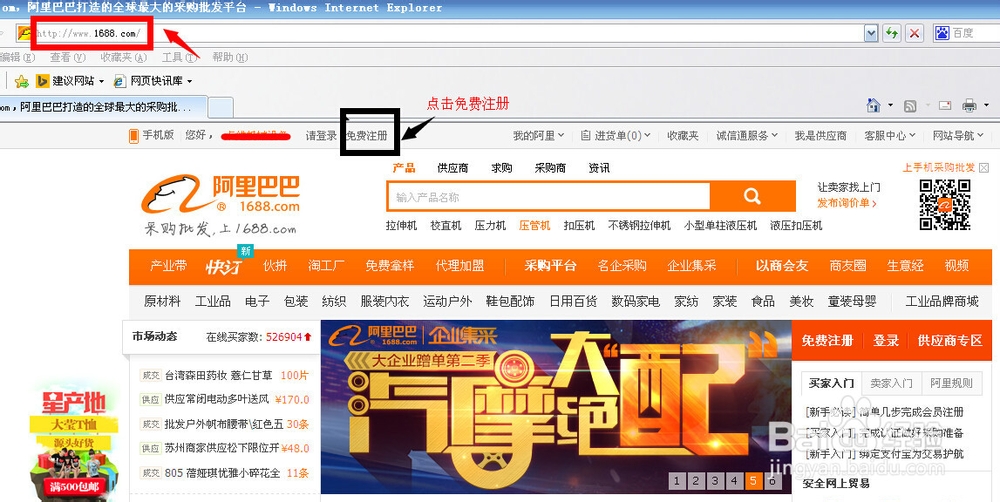This screenshot has height=502, width=1000.
Task: Click the RSS feeds icon
Action: click(x=910, y=106)
